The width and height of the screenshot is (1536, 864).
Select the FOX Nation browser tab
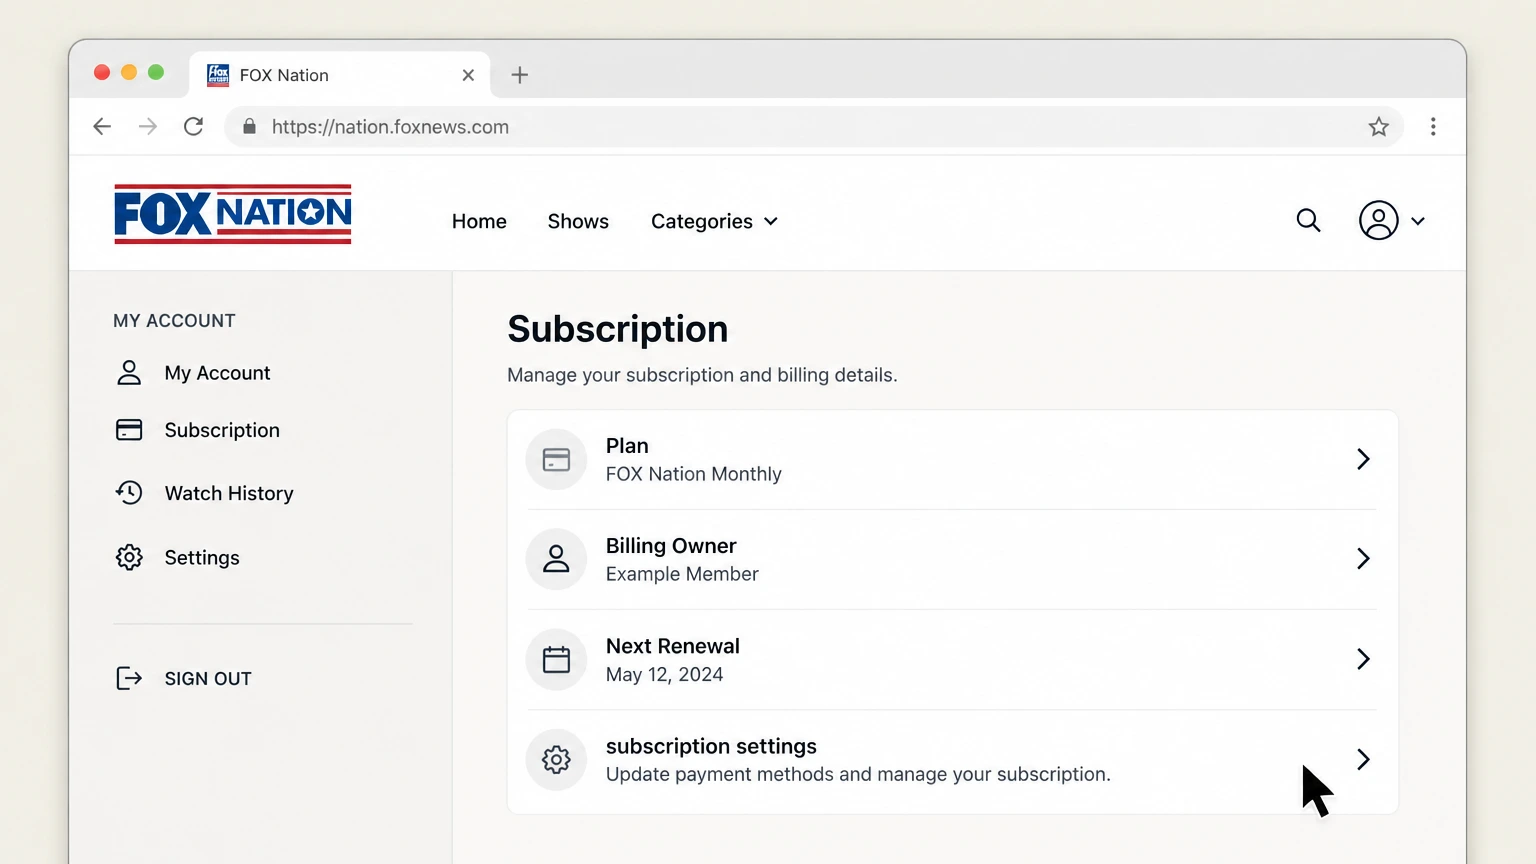click(340, 75)
